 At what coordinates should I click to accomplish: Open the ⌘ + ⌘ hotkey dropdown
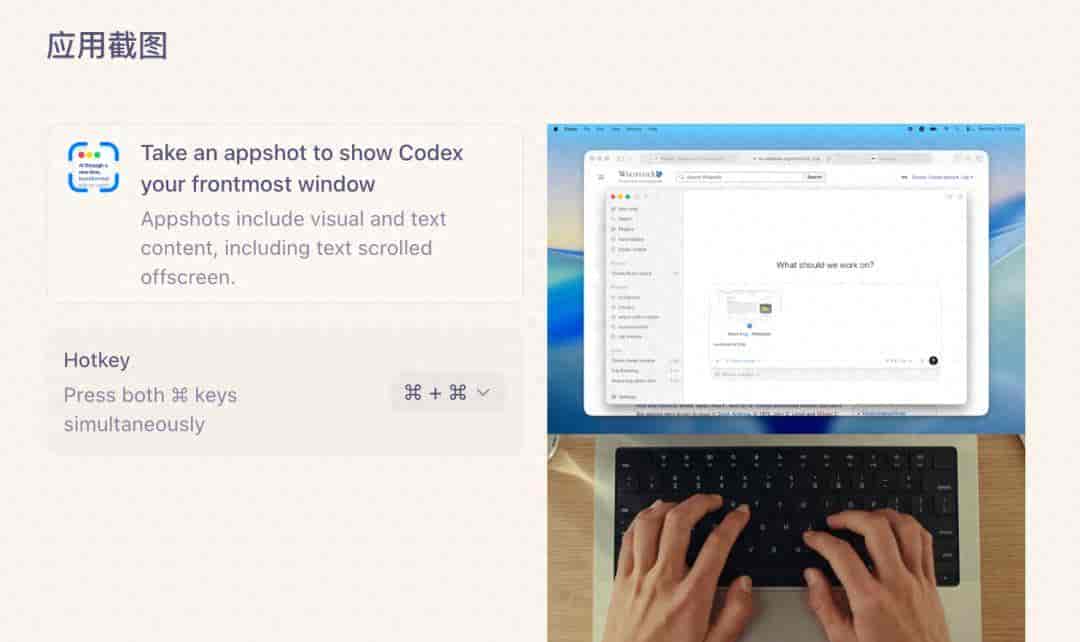click(448, 393)
